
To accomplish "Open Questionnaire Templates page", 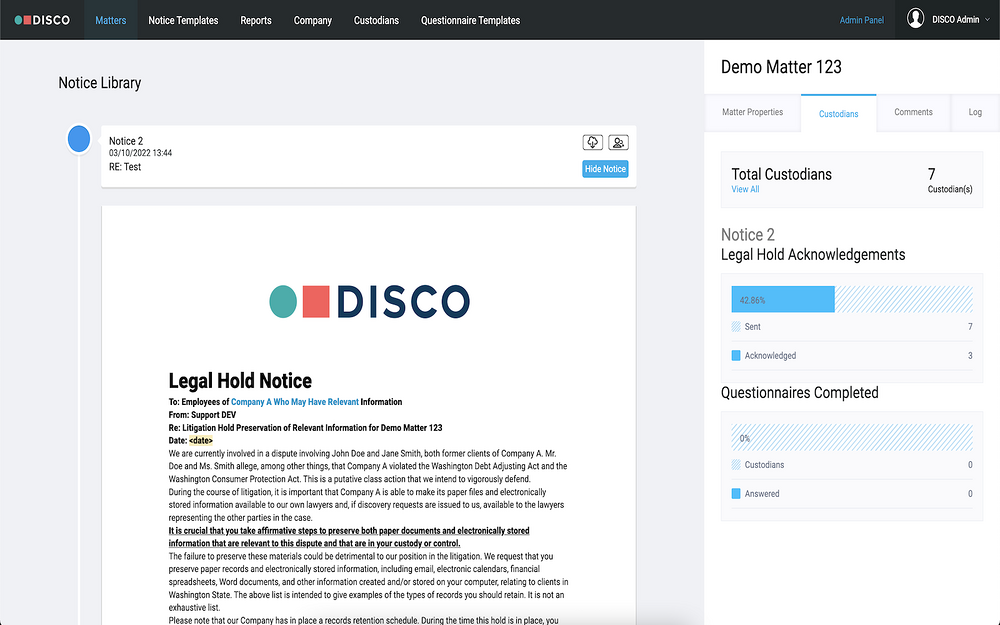I will (x=470, y=20).
